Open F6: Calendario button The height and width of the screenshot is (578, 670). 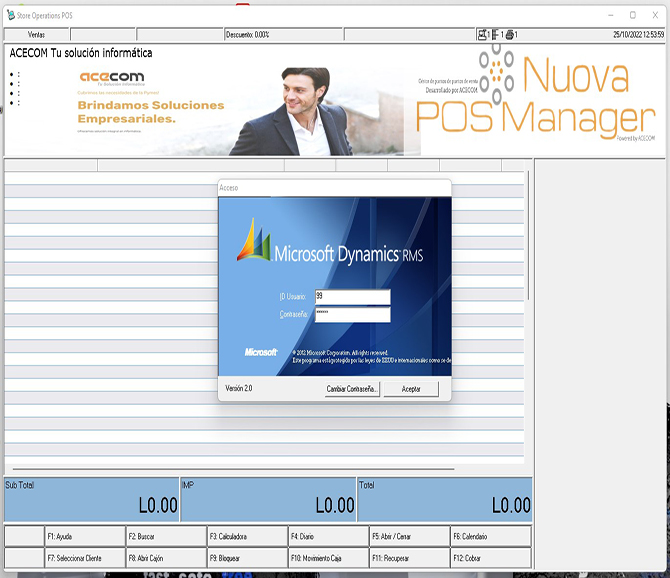(x=491, y=537)
